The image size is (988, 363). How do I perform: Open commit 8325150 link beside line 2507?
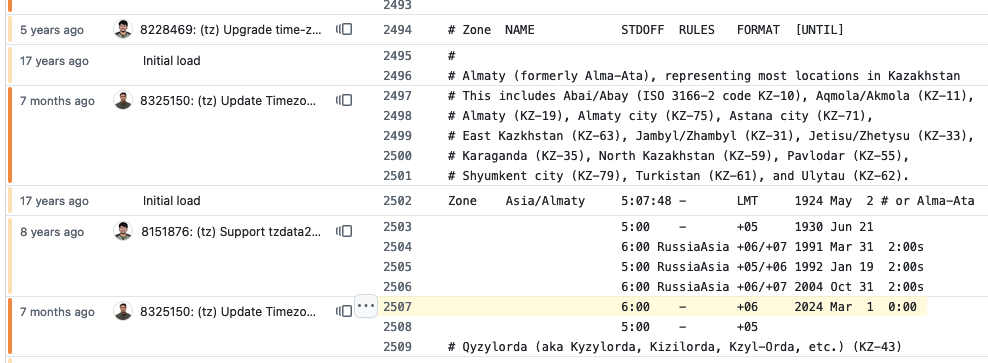(228, 312)
